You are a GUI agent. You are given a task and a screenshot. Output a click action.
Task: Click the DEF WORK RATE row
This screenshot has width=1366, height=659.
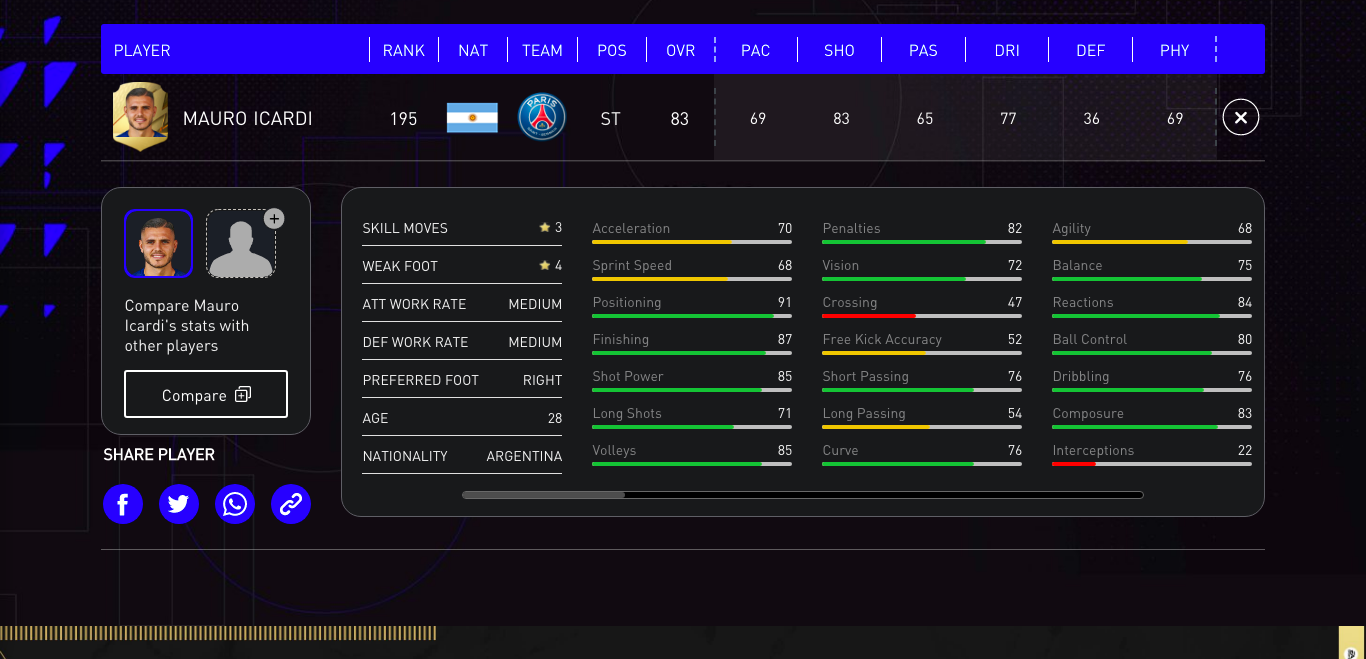(462, 342)
